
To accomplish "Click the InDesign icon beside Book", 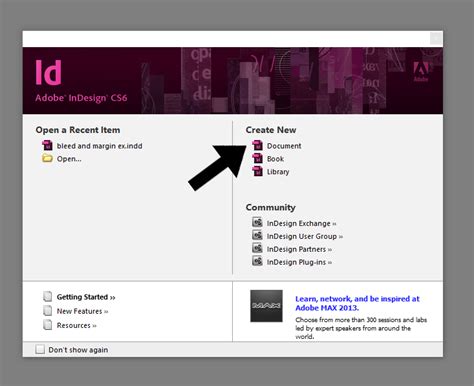I will [257, 158].
